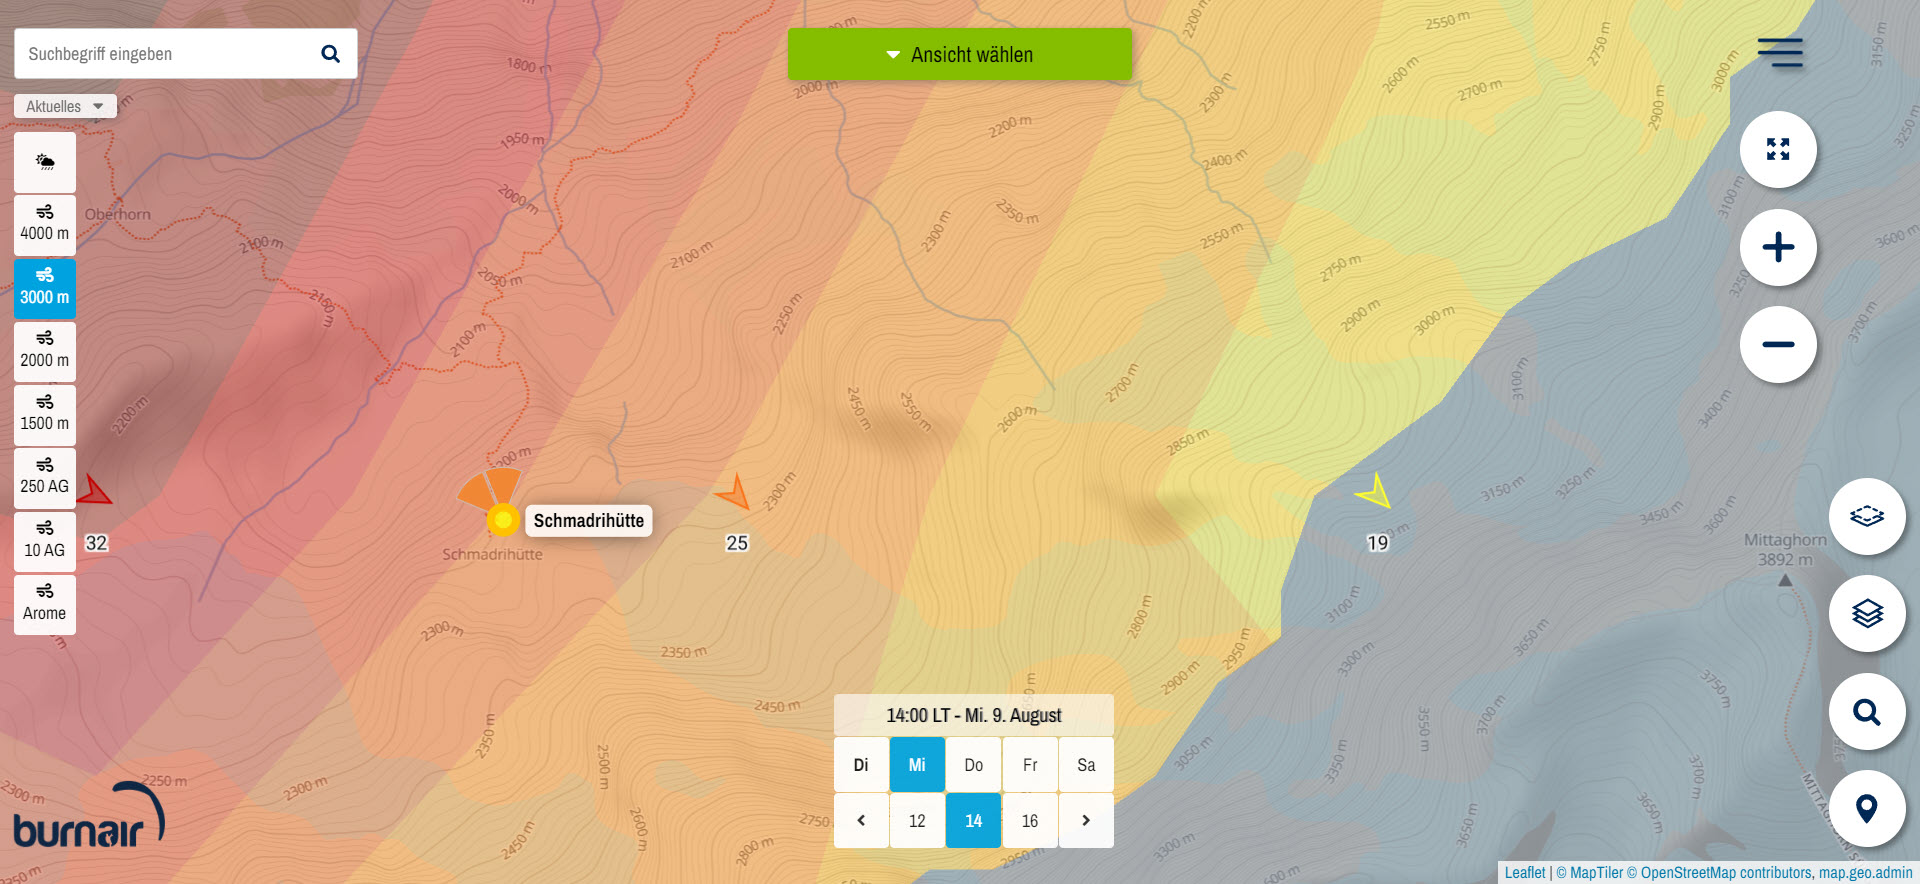Screen dimensions: 1920x884
Task: Zoom out with the minus button
Action: point(1777,344)
